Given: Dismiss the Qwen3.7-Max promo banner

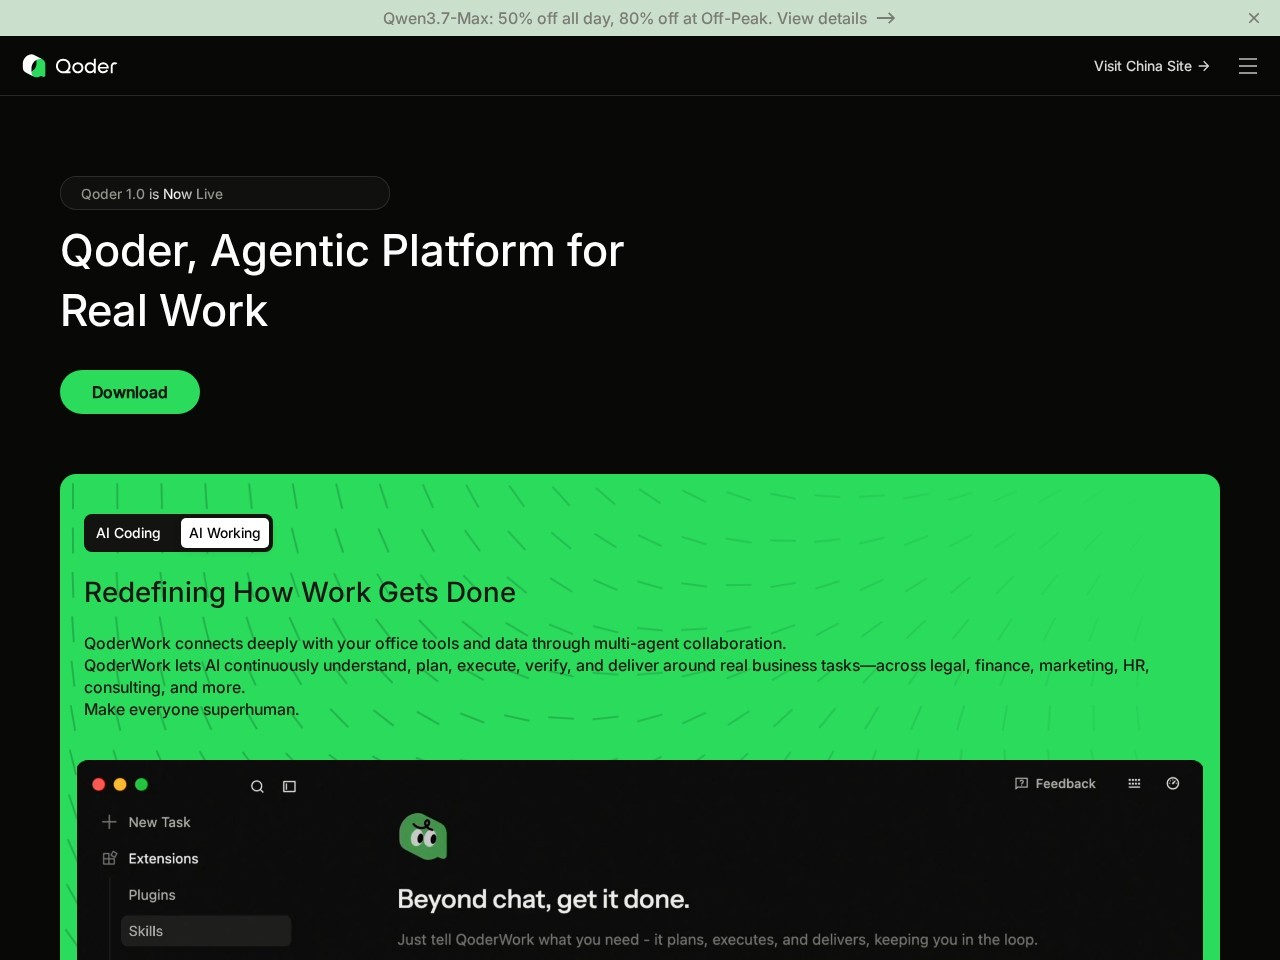Looking at the screenshot, I should point(1254,18).
